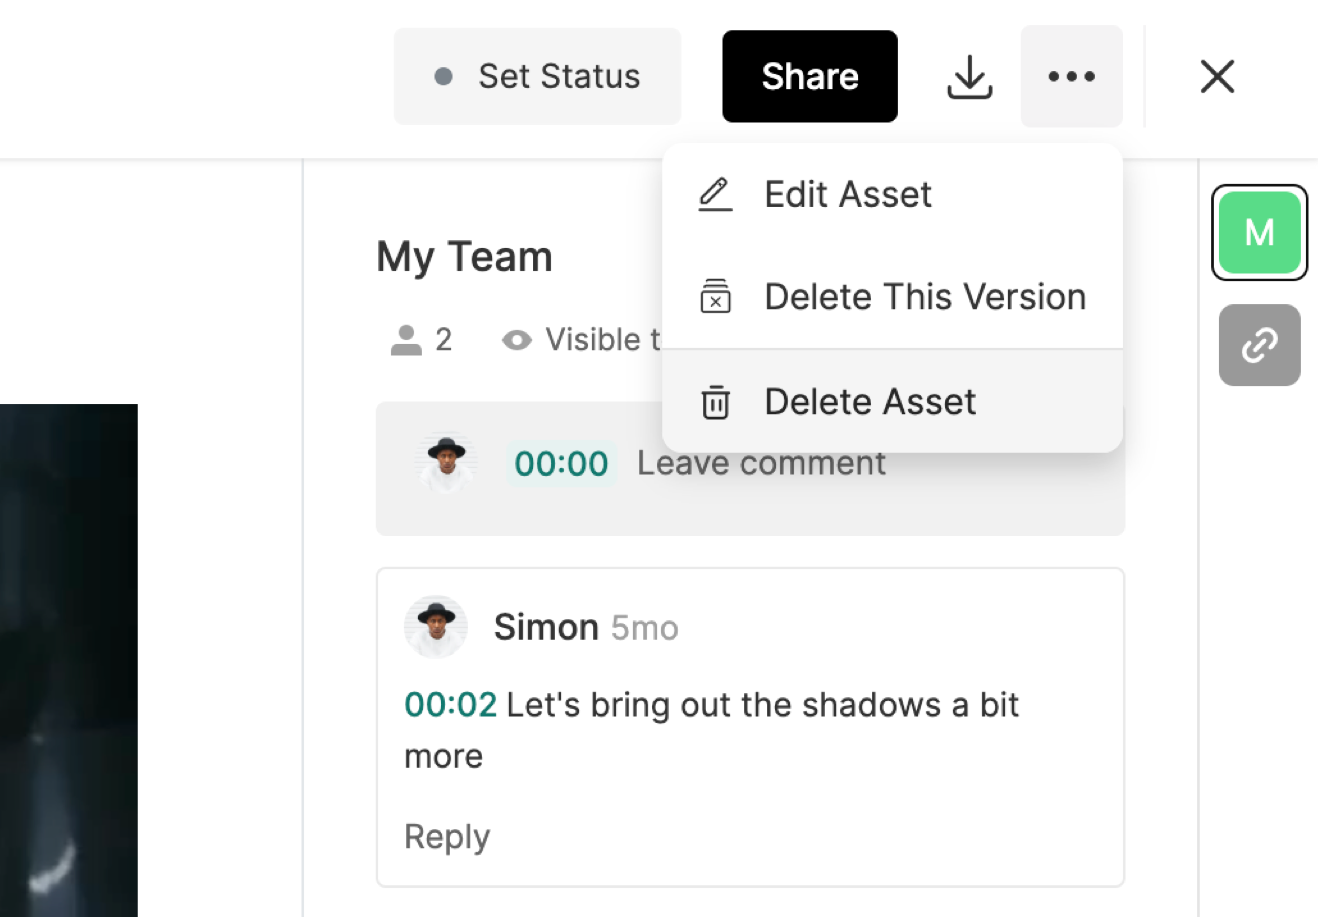Select Delete This Version menu entry
This screenshot has width=1318, height=917.
[924, 297]
